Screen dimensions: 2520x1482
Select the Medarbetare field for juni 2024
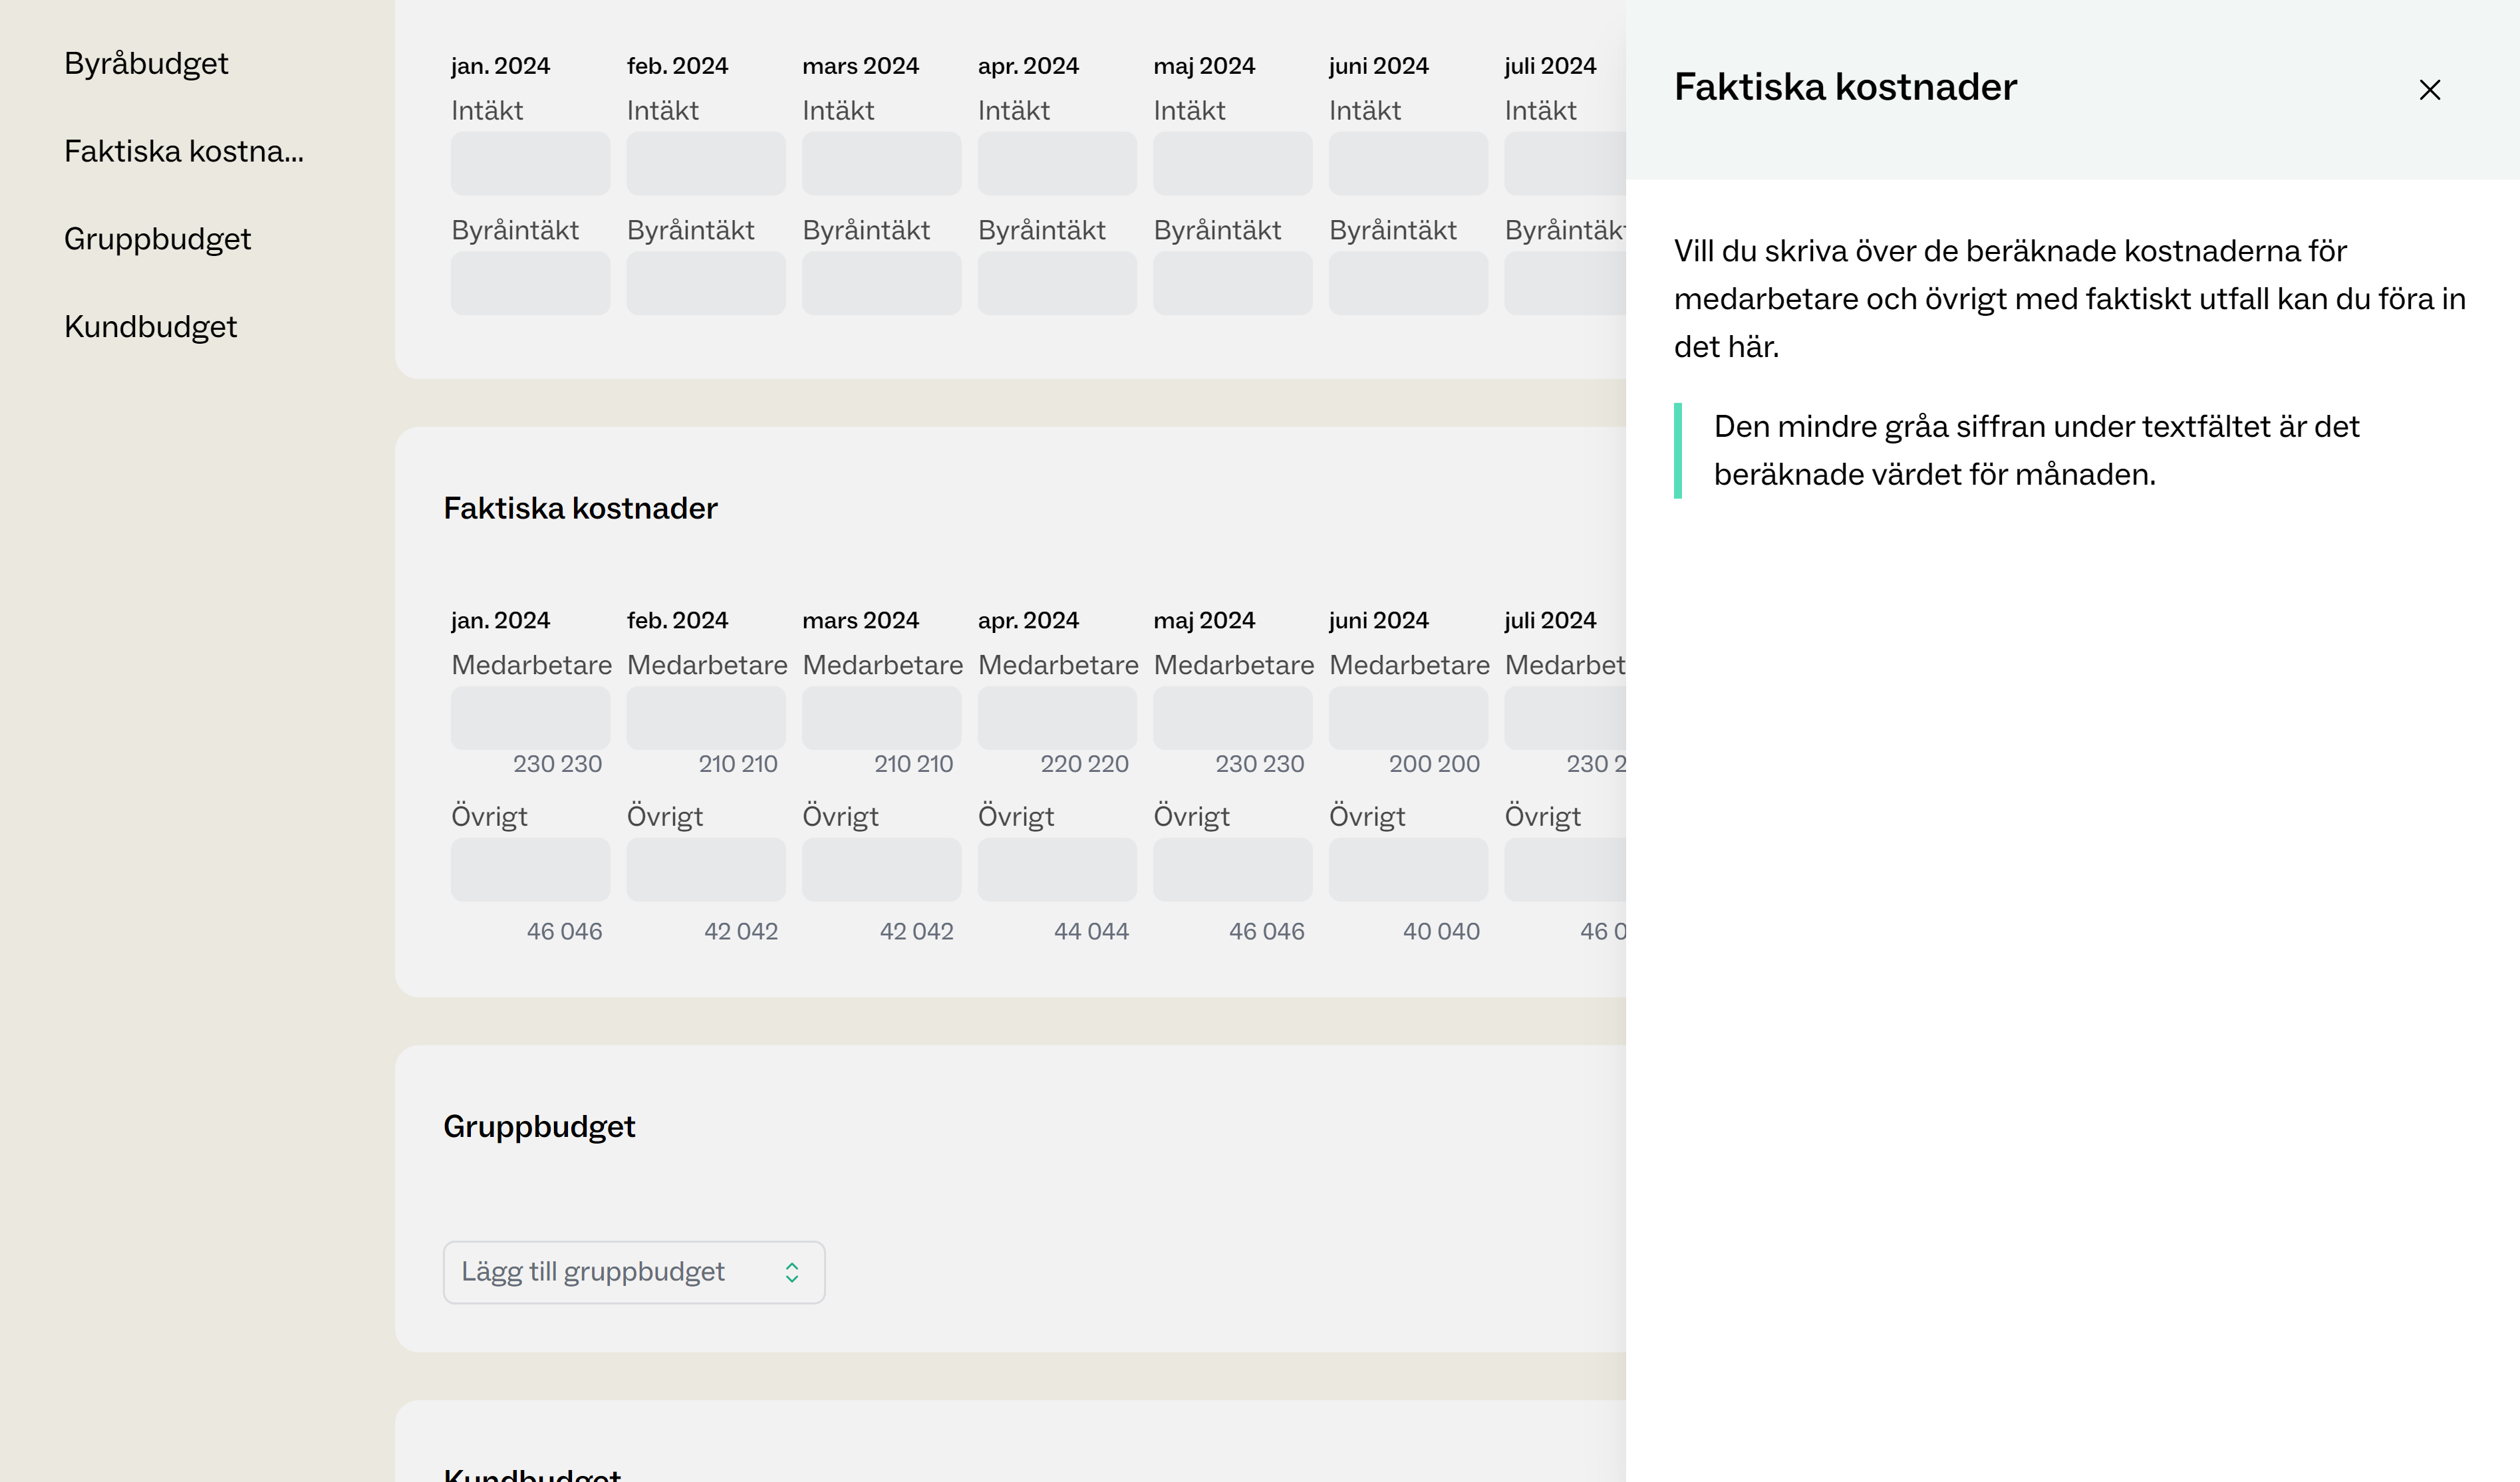1408,717
